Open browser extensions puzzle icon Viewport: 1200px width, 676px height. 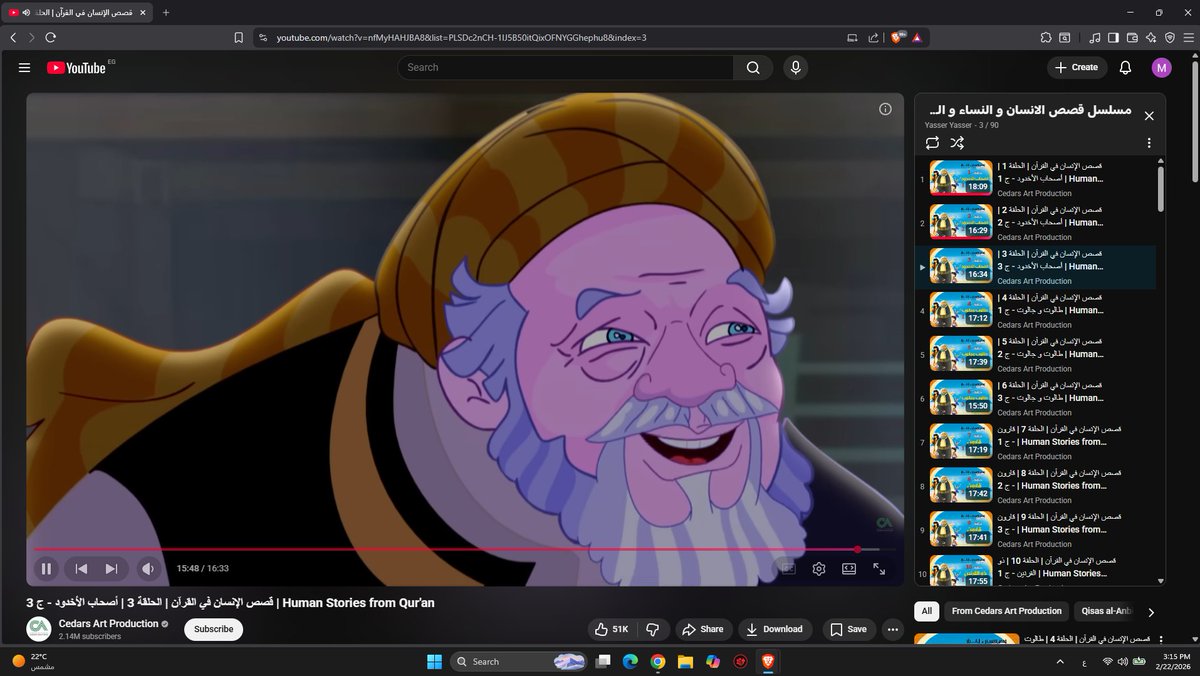pos(1045,37)
